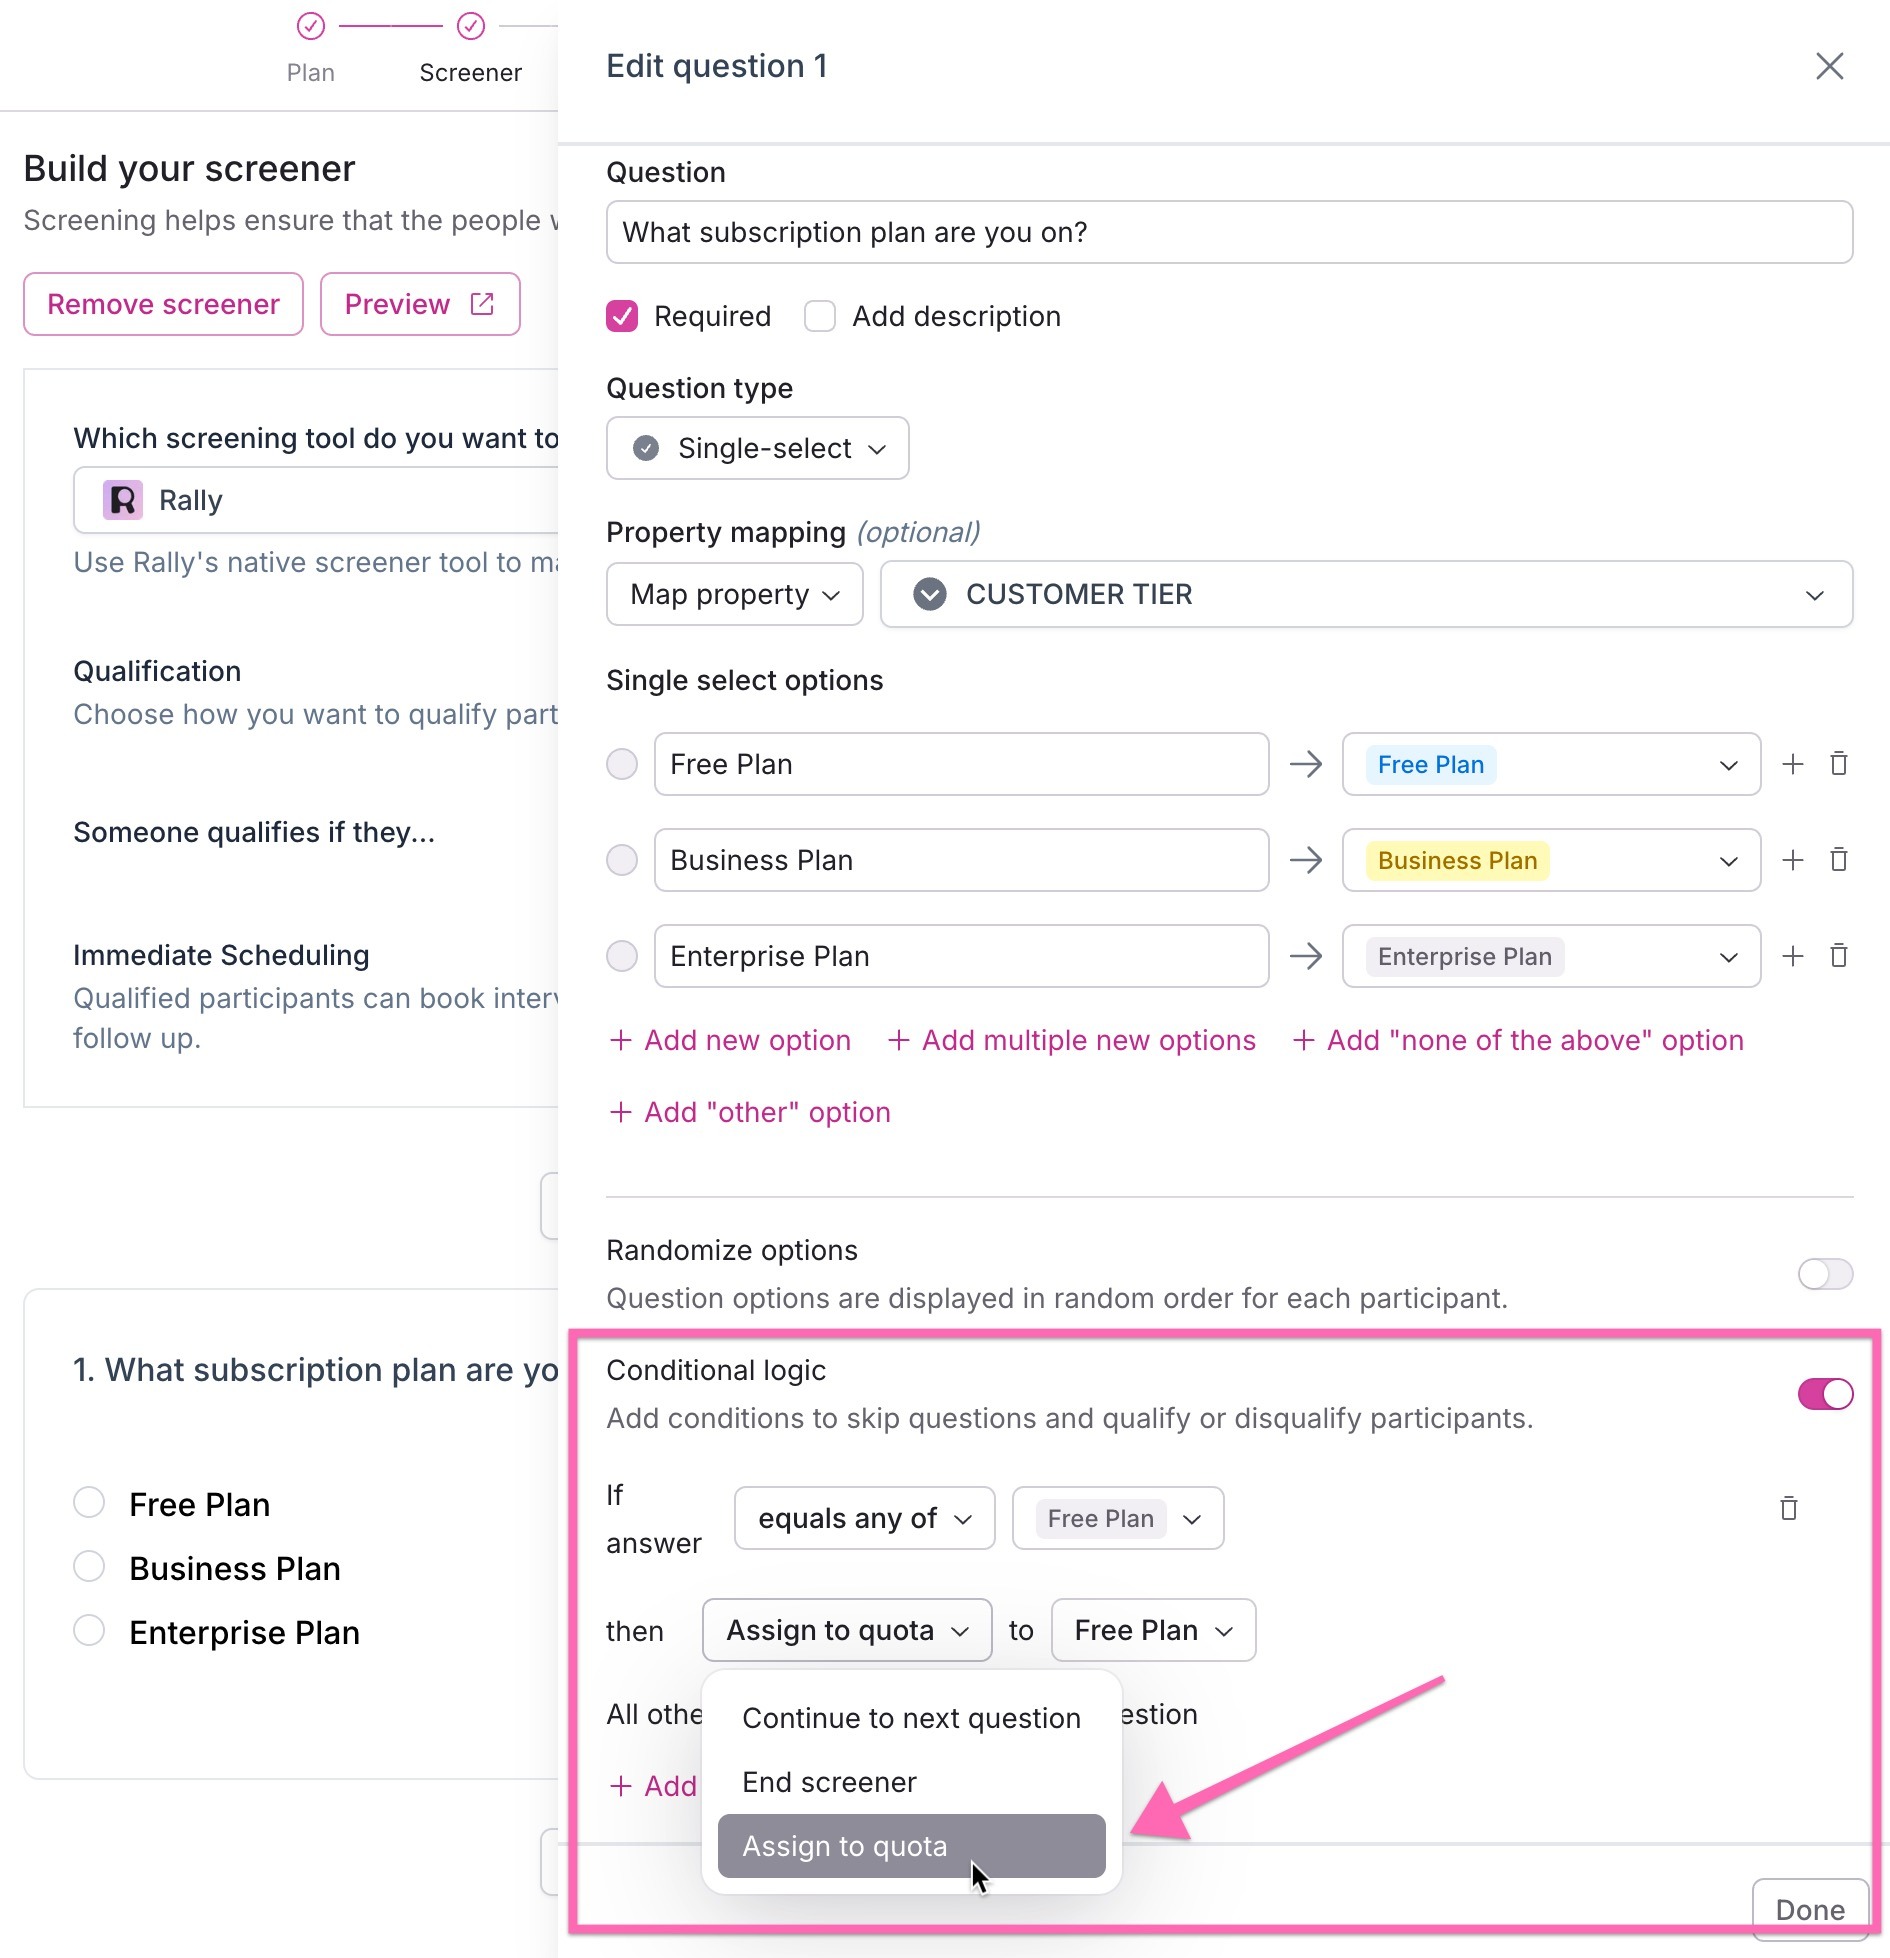Add option after Enterprise Plan row

(1793, 956)
